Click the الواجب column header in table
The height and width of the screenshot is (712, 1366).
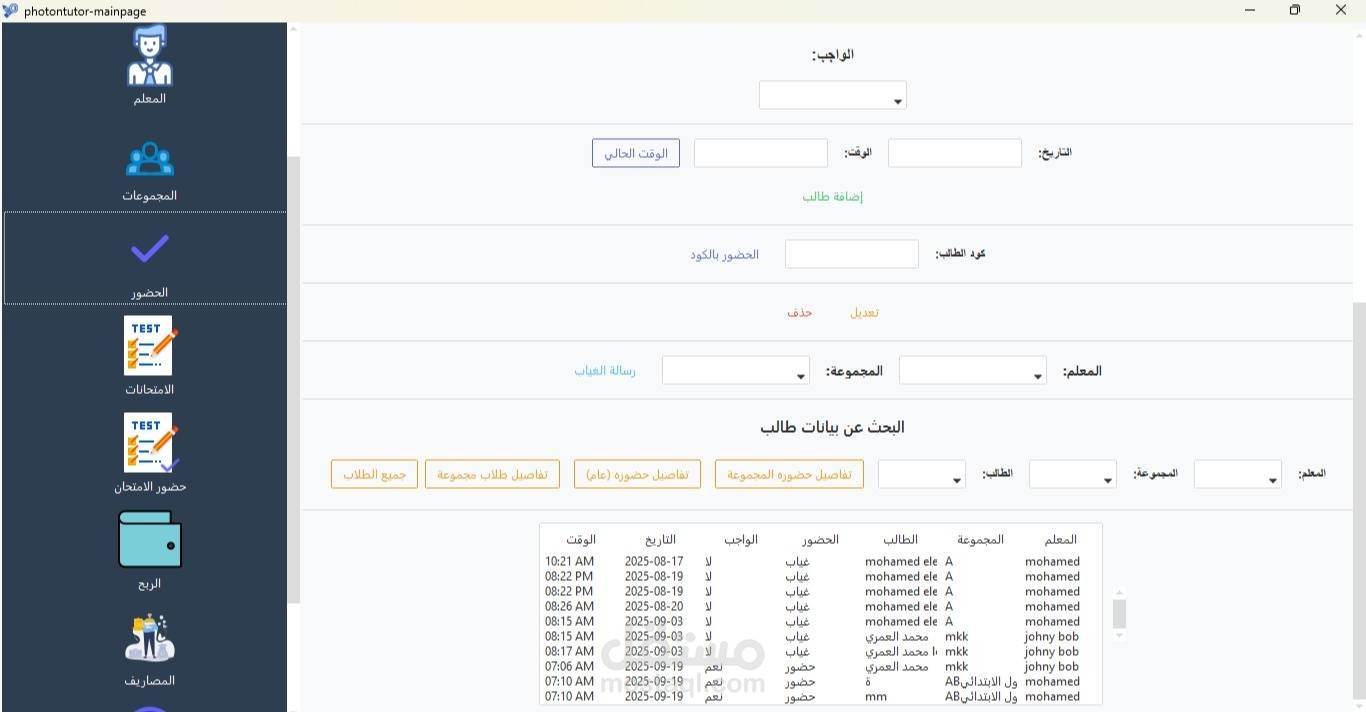coord(741,539)
